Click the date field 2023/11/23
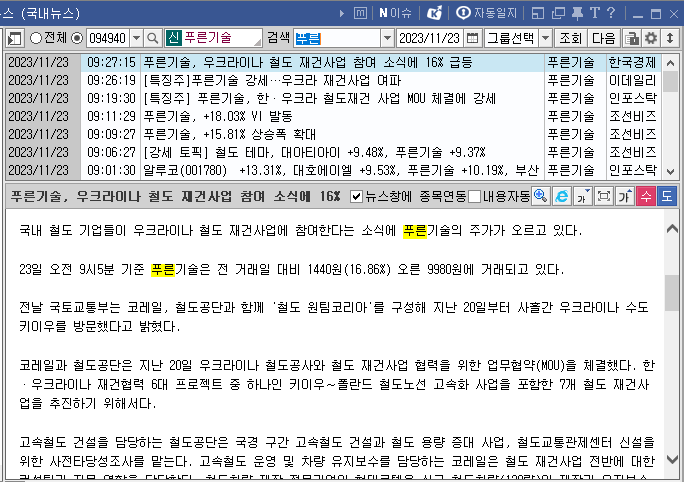Viewport: 684px width, 482px height. 430,38
